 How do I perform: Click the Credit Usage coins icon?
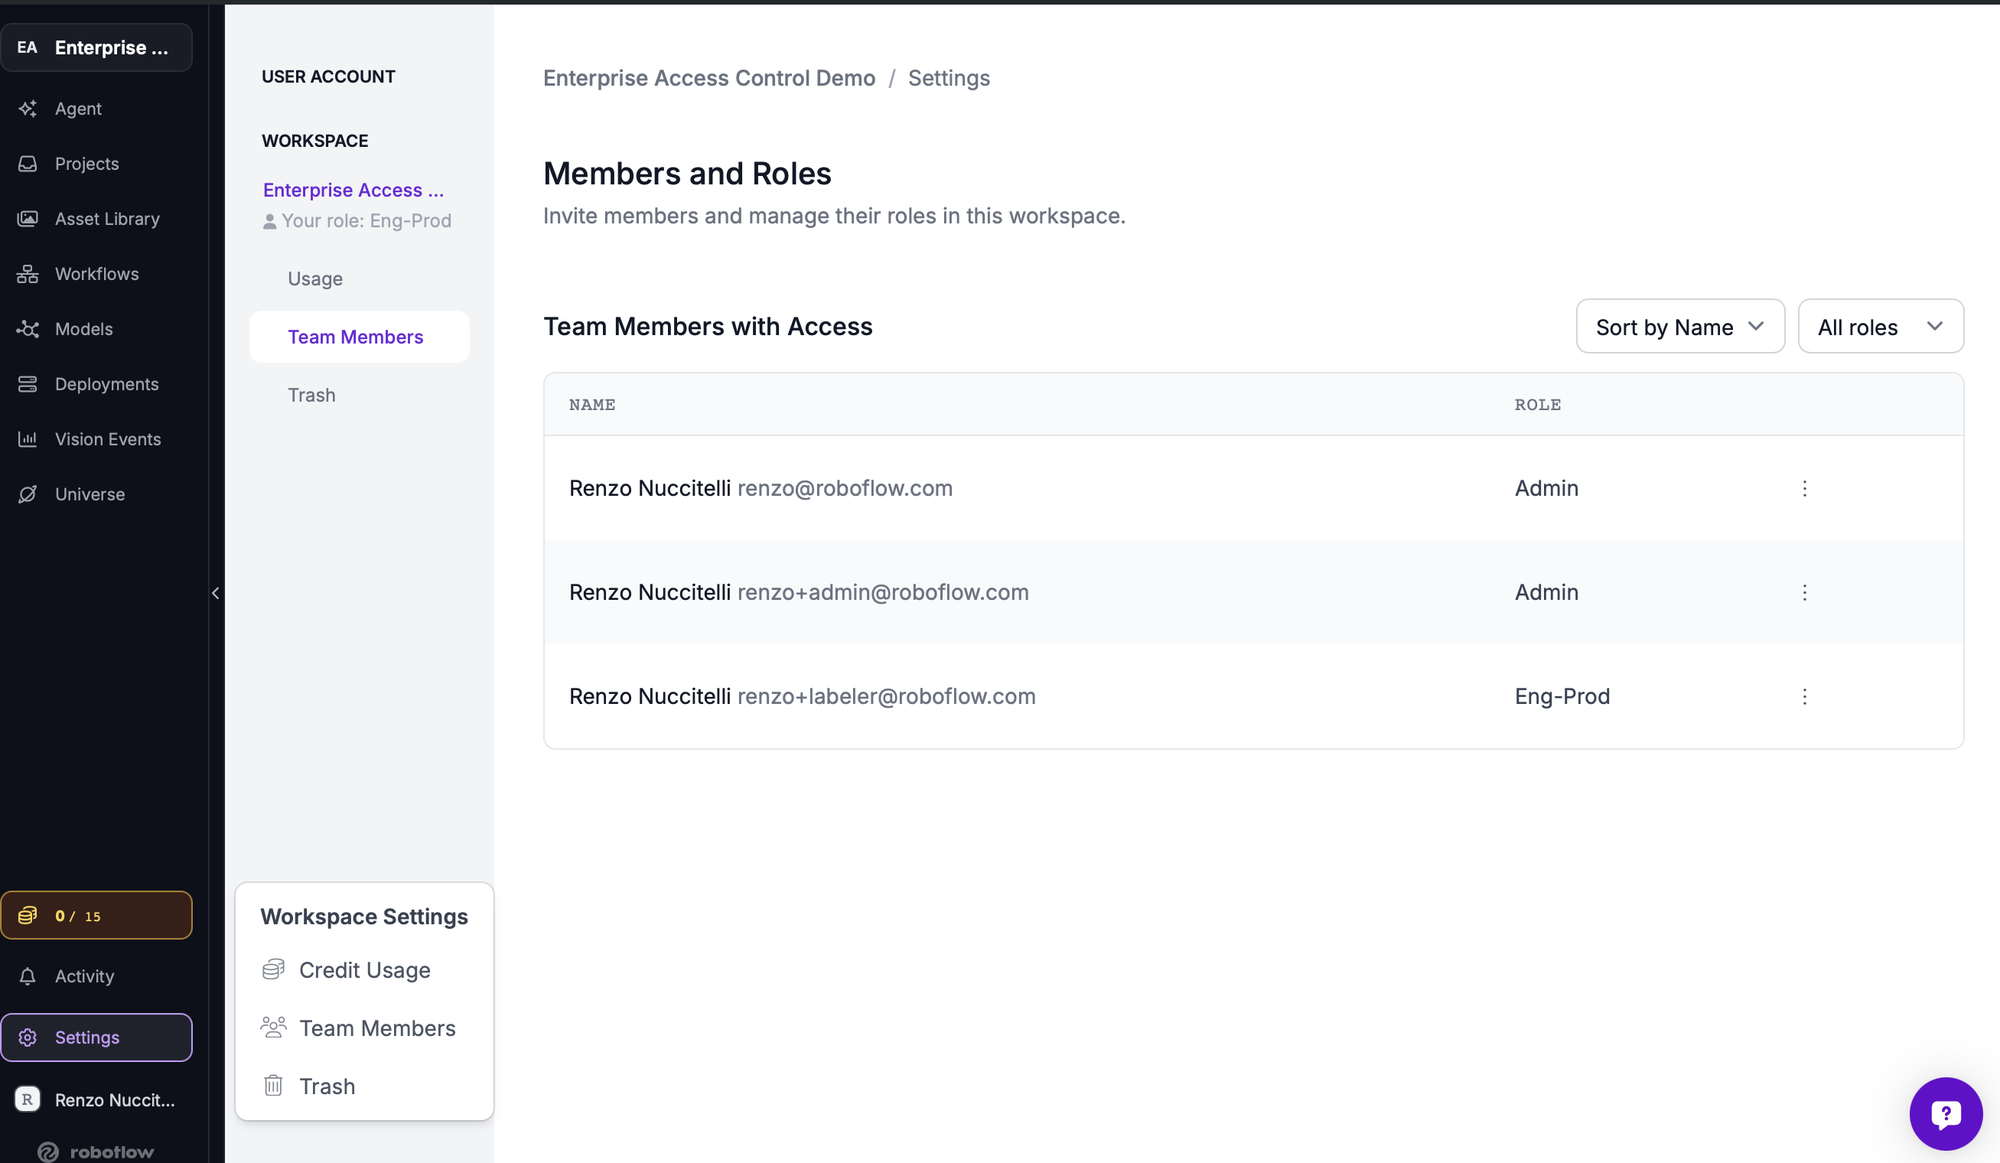pyautogui.click(x=273, y=969)
